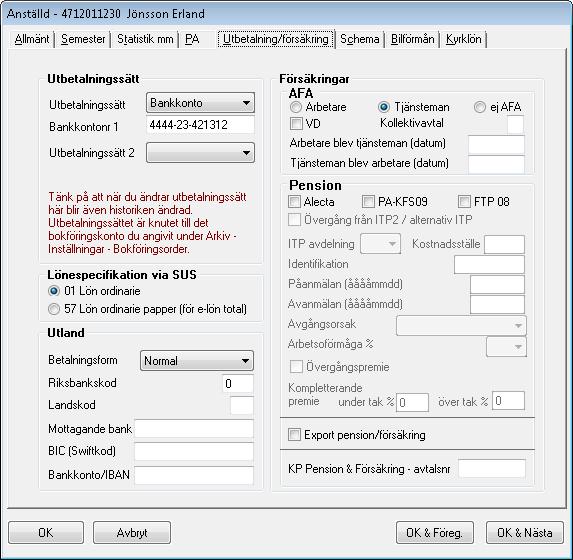Screen dimensions: 573x560
Task: Check the PA-KFS09 checkbox
Action: click(368, 201)
